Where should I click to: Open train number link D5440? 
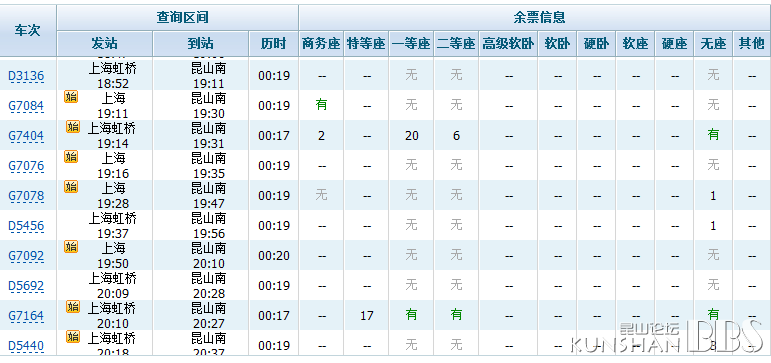pyautogui.click(x=26, y=346)
